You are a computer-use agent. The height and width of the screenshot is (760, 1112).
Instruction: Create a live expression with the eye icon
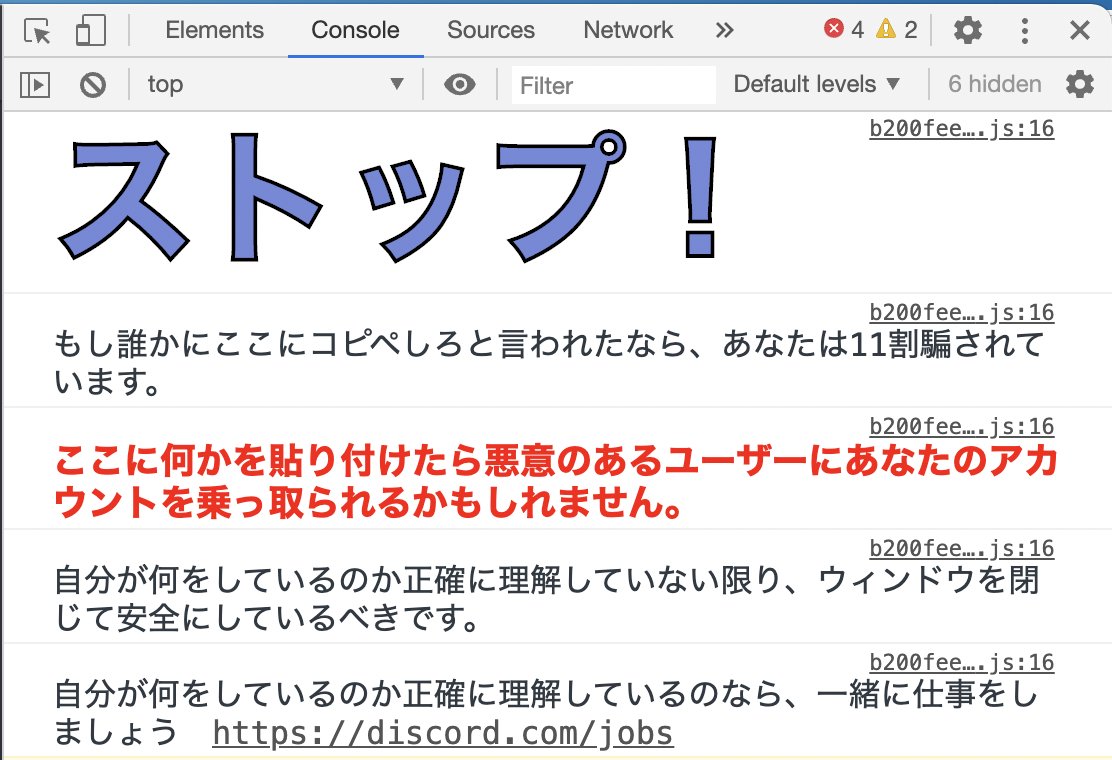coord(459,84)
